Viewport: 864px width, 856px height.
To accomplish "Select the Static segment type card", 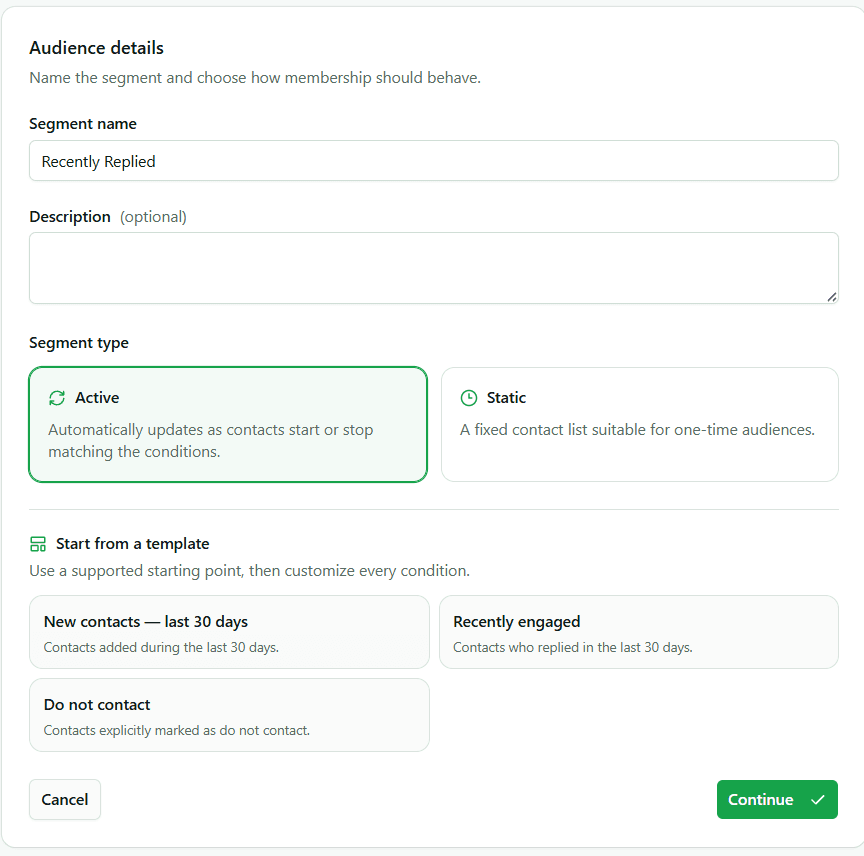I will [640, 424].
